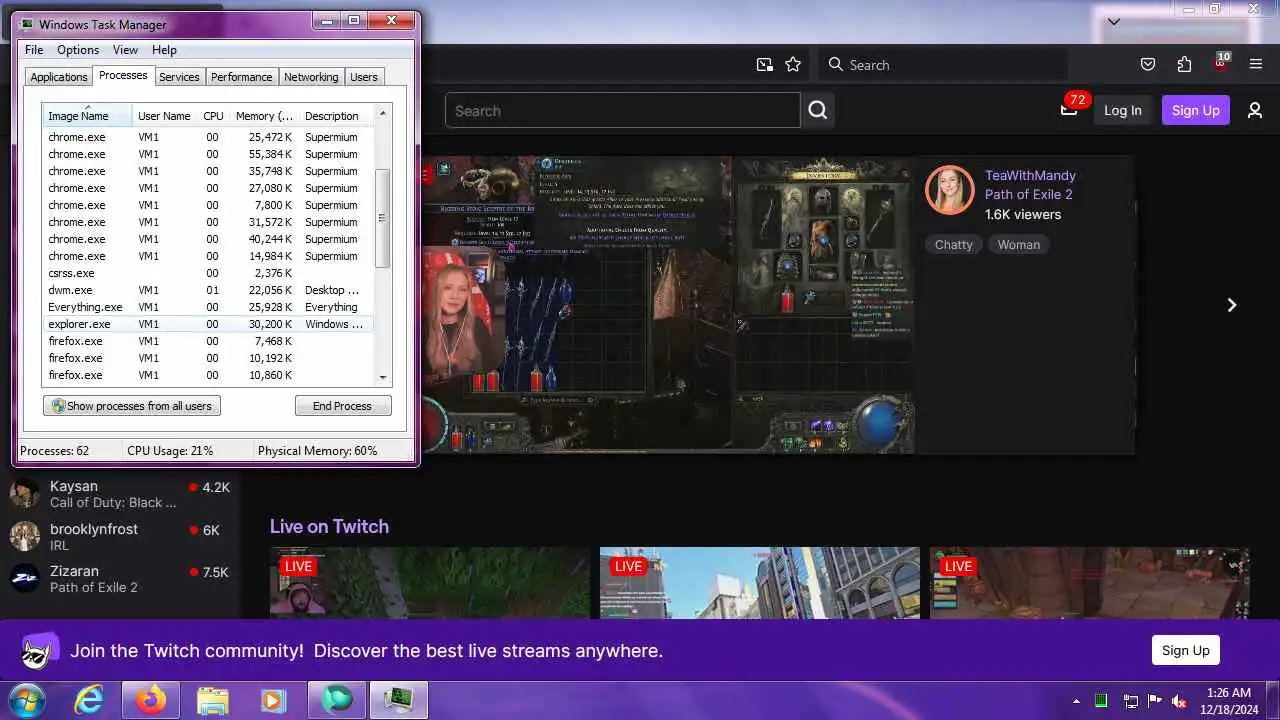The image size is (1280, 720).
Task: Click the uBlock extension icon showing 10
Action: (1220, 63)
